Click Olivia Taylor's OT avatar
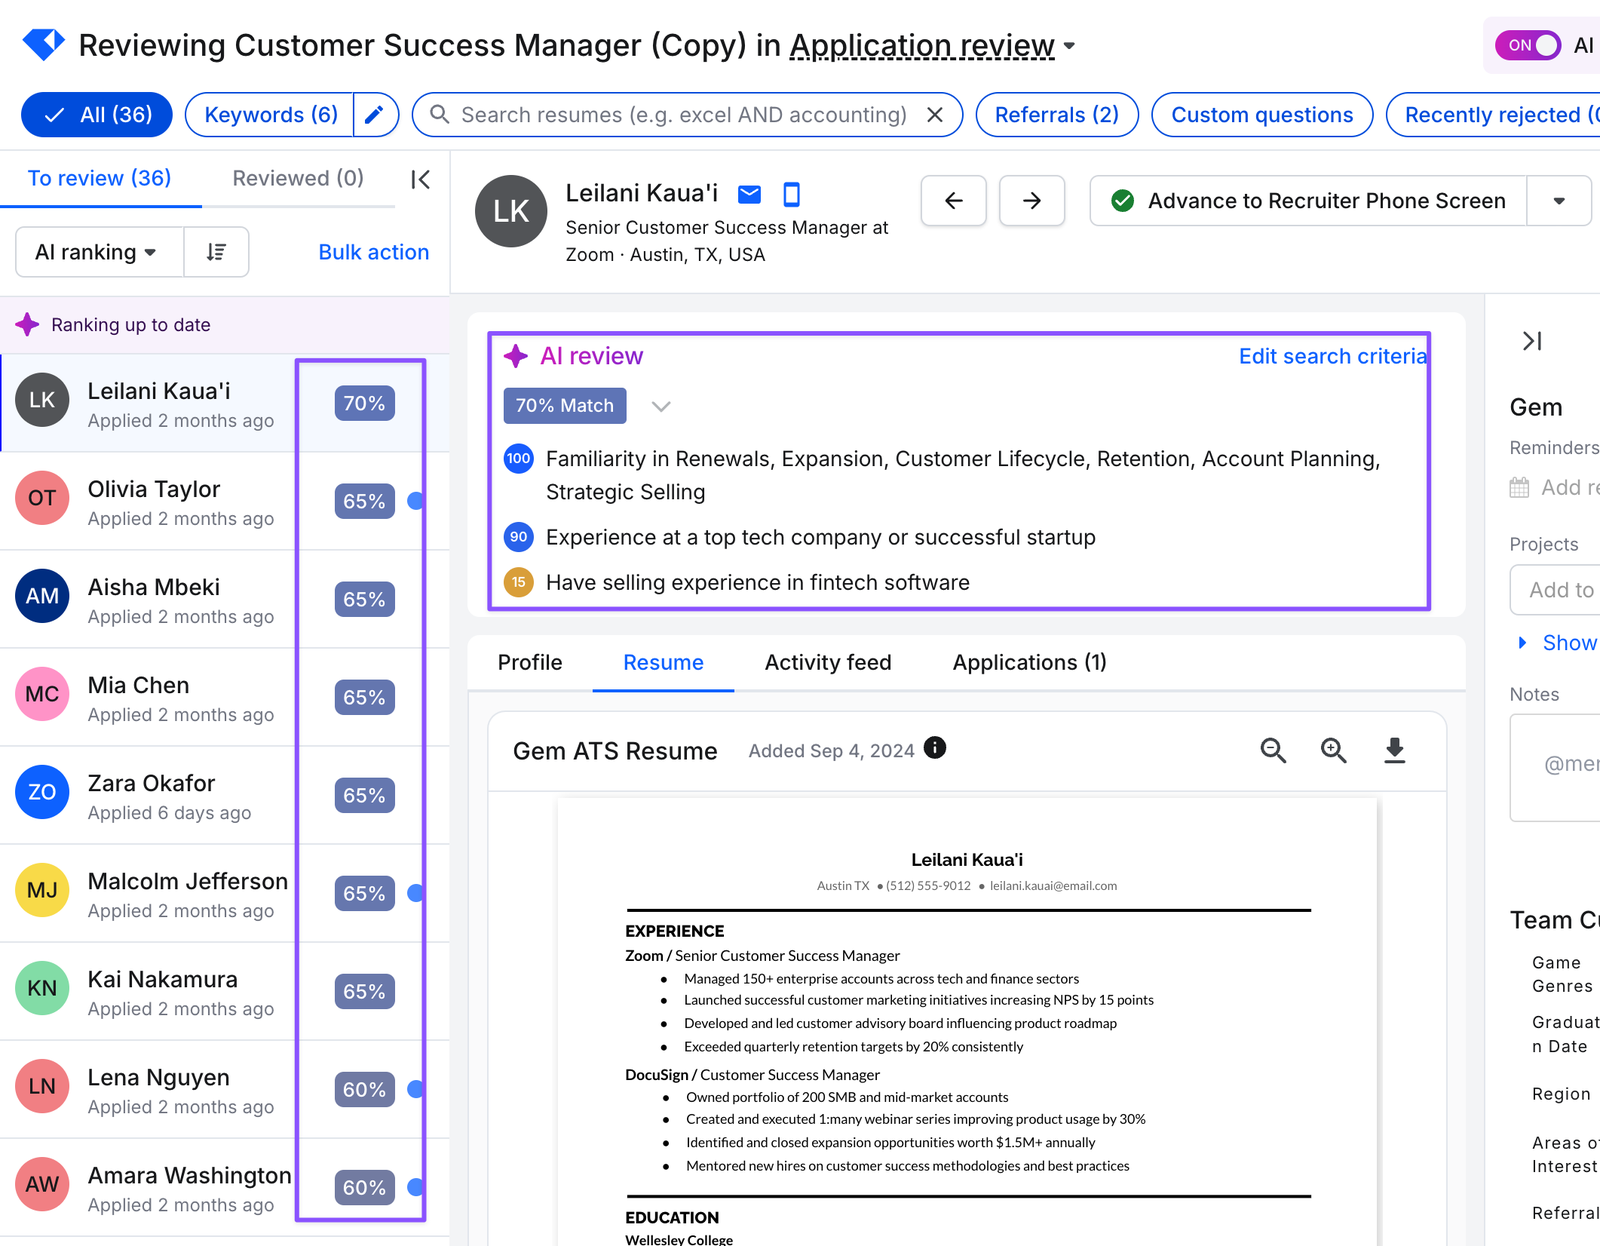 42,498
